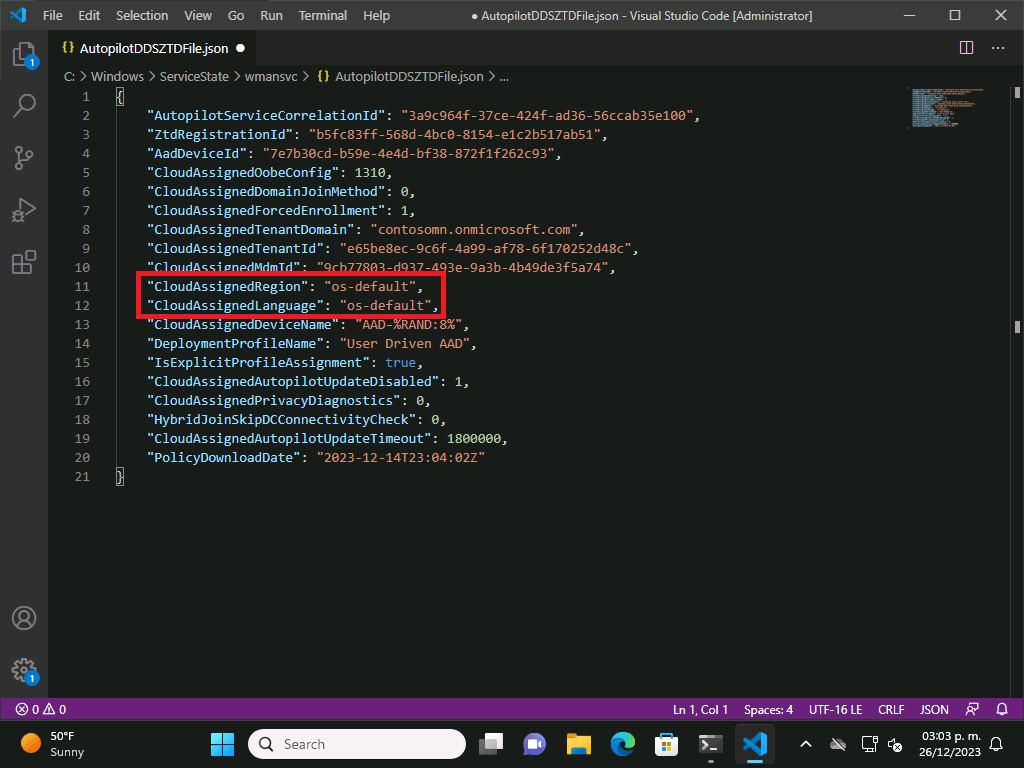Viewport: 1024px width, 768px height.
Task: Open the Search view icon
Action: pos(24,106)
